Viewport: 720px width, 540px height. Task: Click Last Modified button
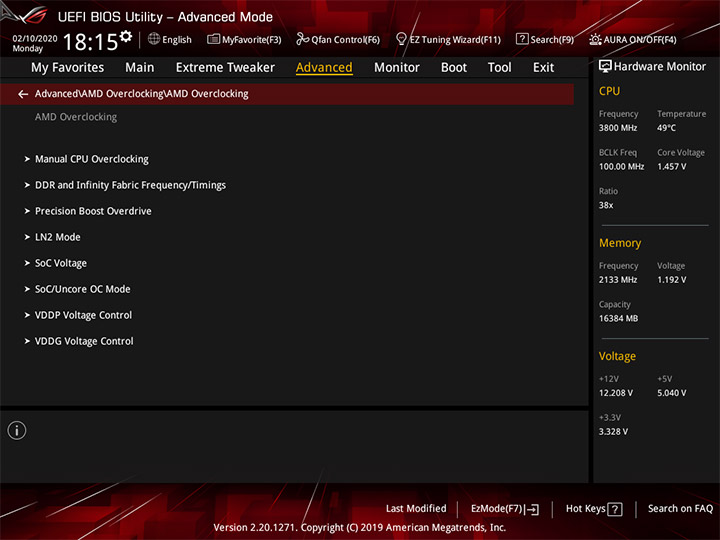[416, 509]
